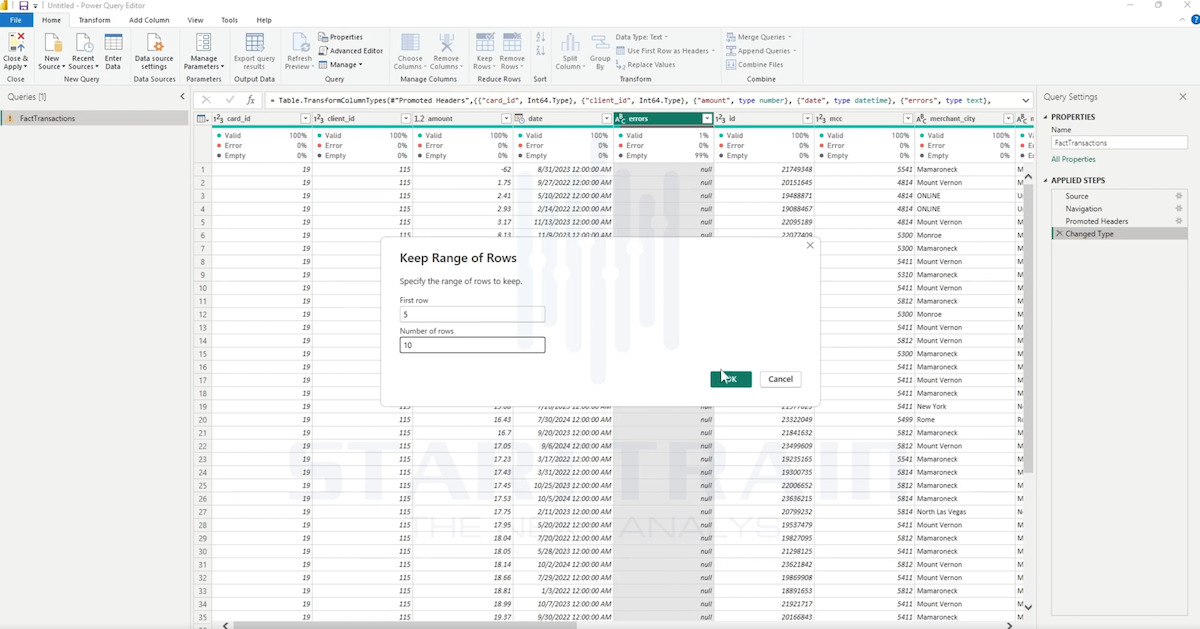This screenshot has width=1200, height=629.
Task: Click the Refresh Preview icon
Action: 299,43
